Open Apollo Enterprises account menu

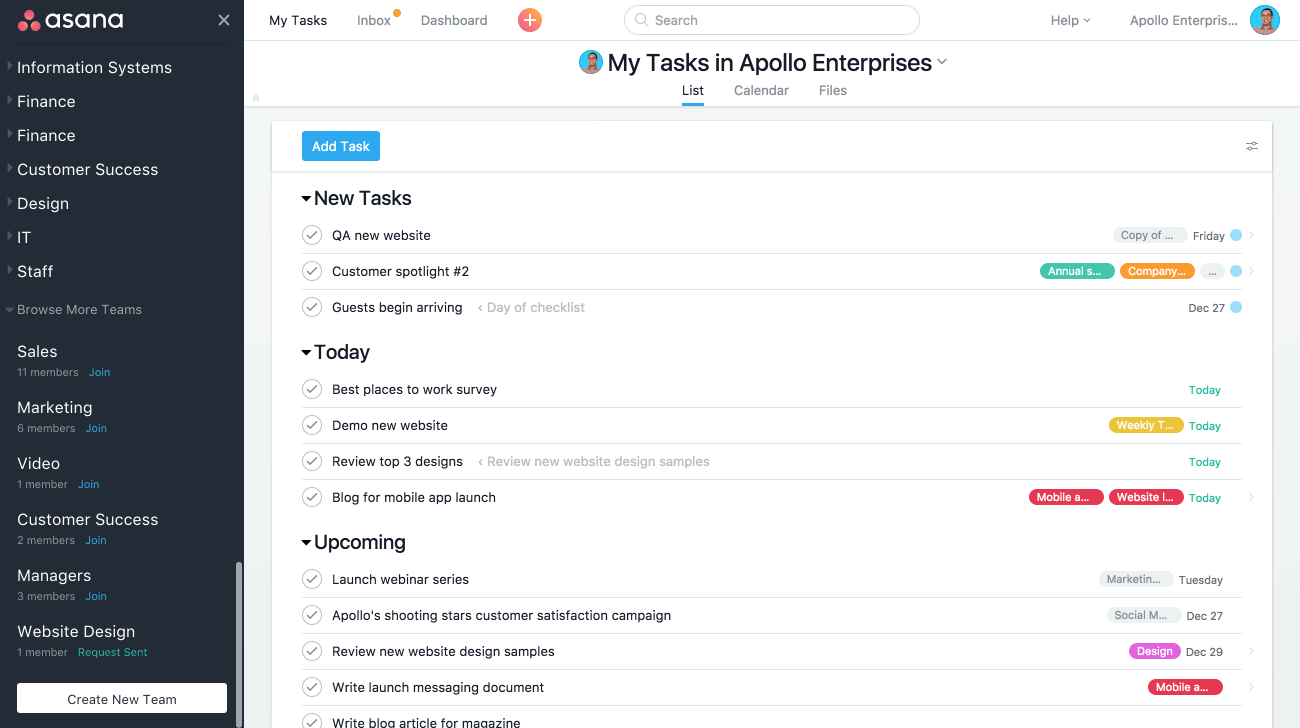(1183, 20)
